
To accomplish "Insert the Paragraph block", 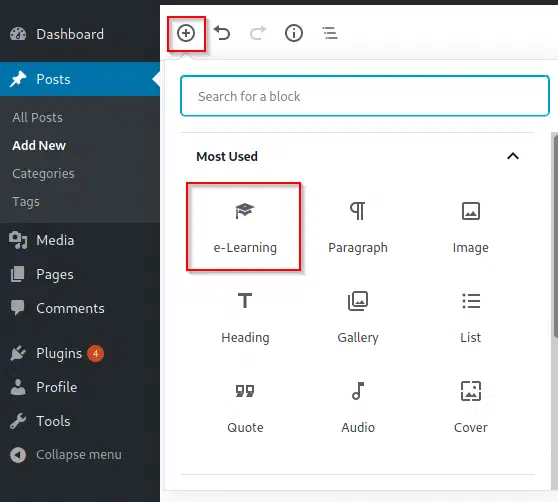I will pos(358,227).
